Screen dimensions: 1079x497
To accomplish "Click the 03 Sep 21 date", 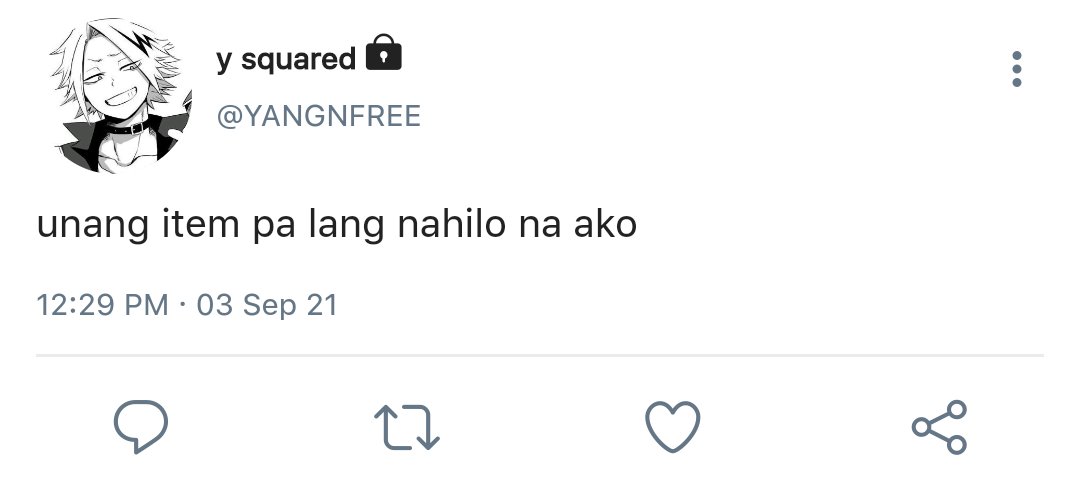I will tap(267, 305).
